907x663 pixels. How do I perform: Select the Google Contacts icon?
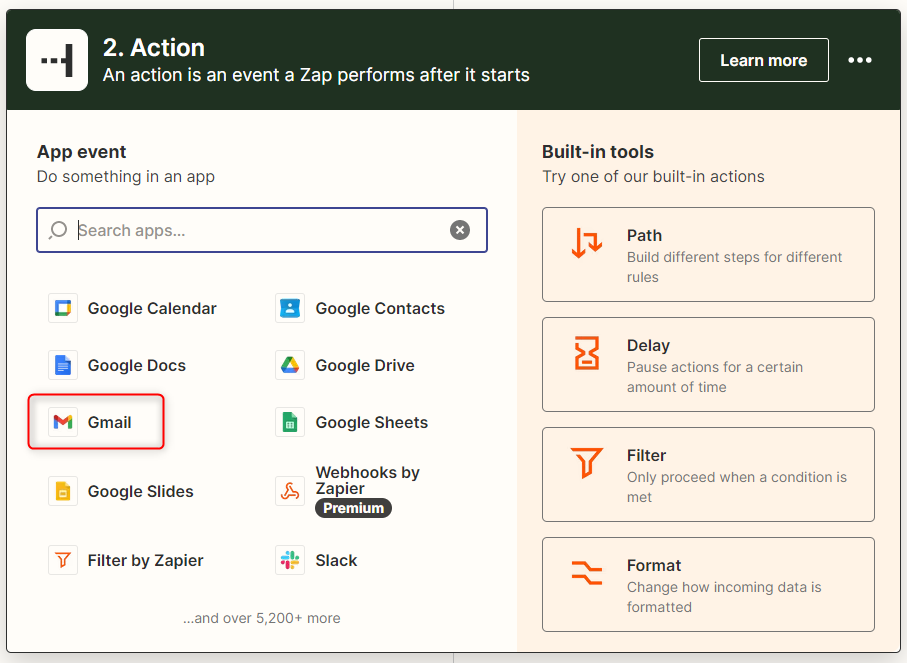pyautogui.click(x=290, y=308)
